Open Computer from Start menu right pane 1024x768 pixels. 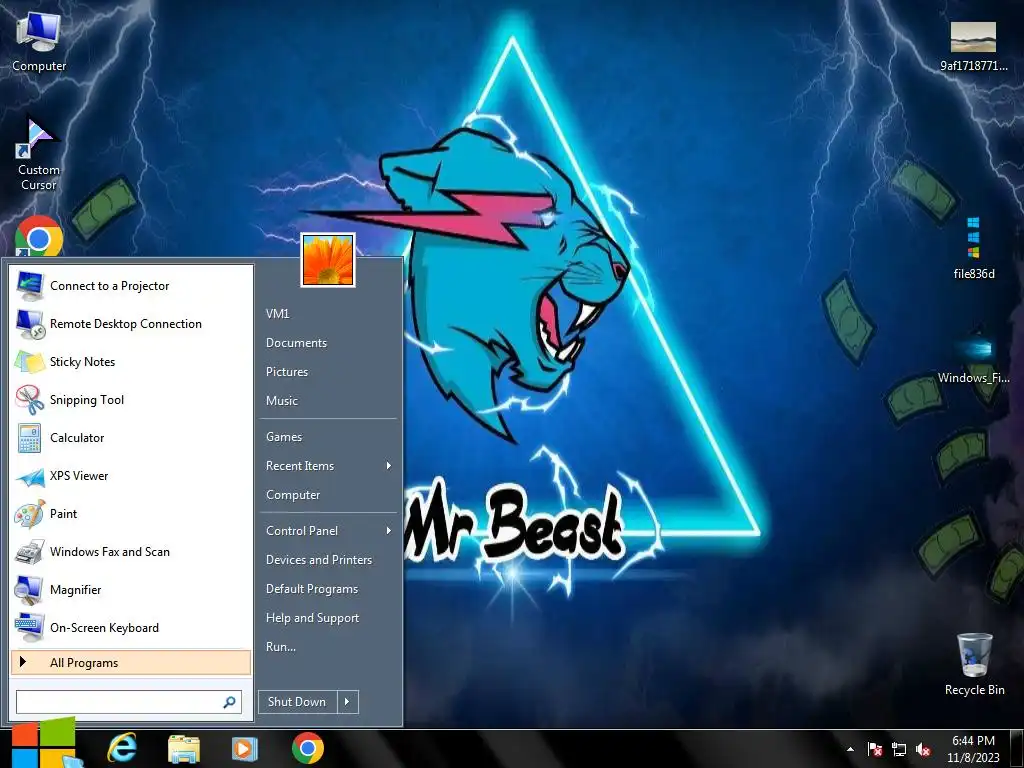(293, 495)
